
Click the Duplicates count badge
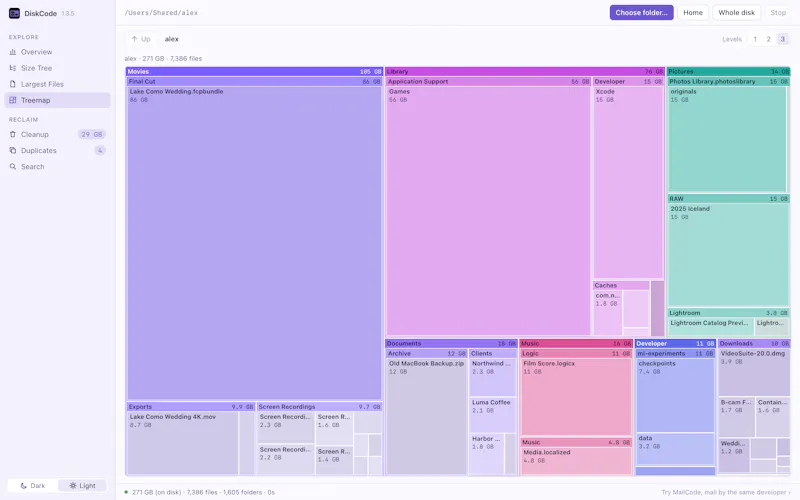click(x=100, y=151)
